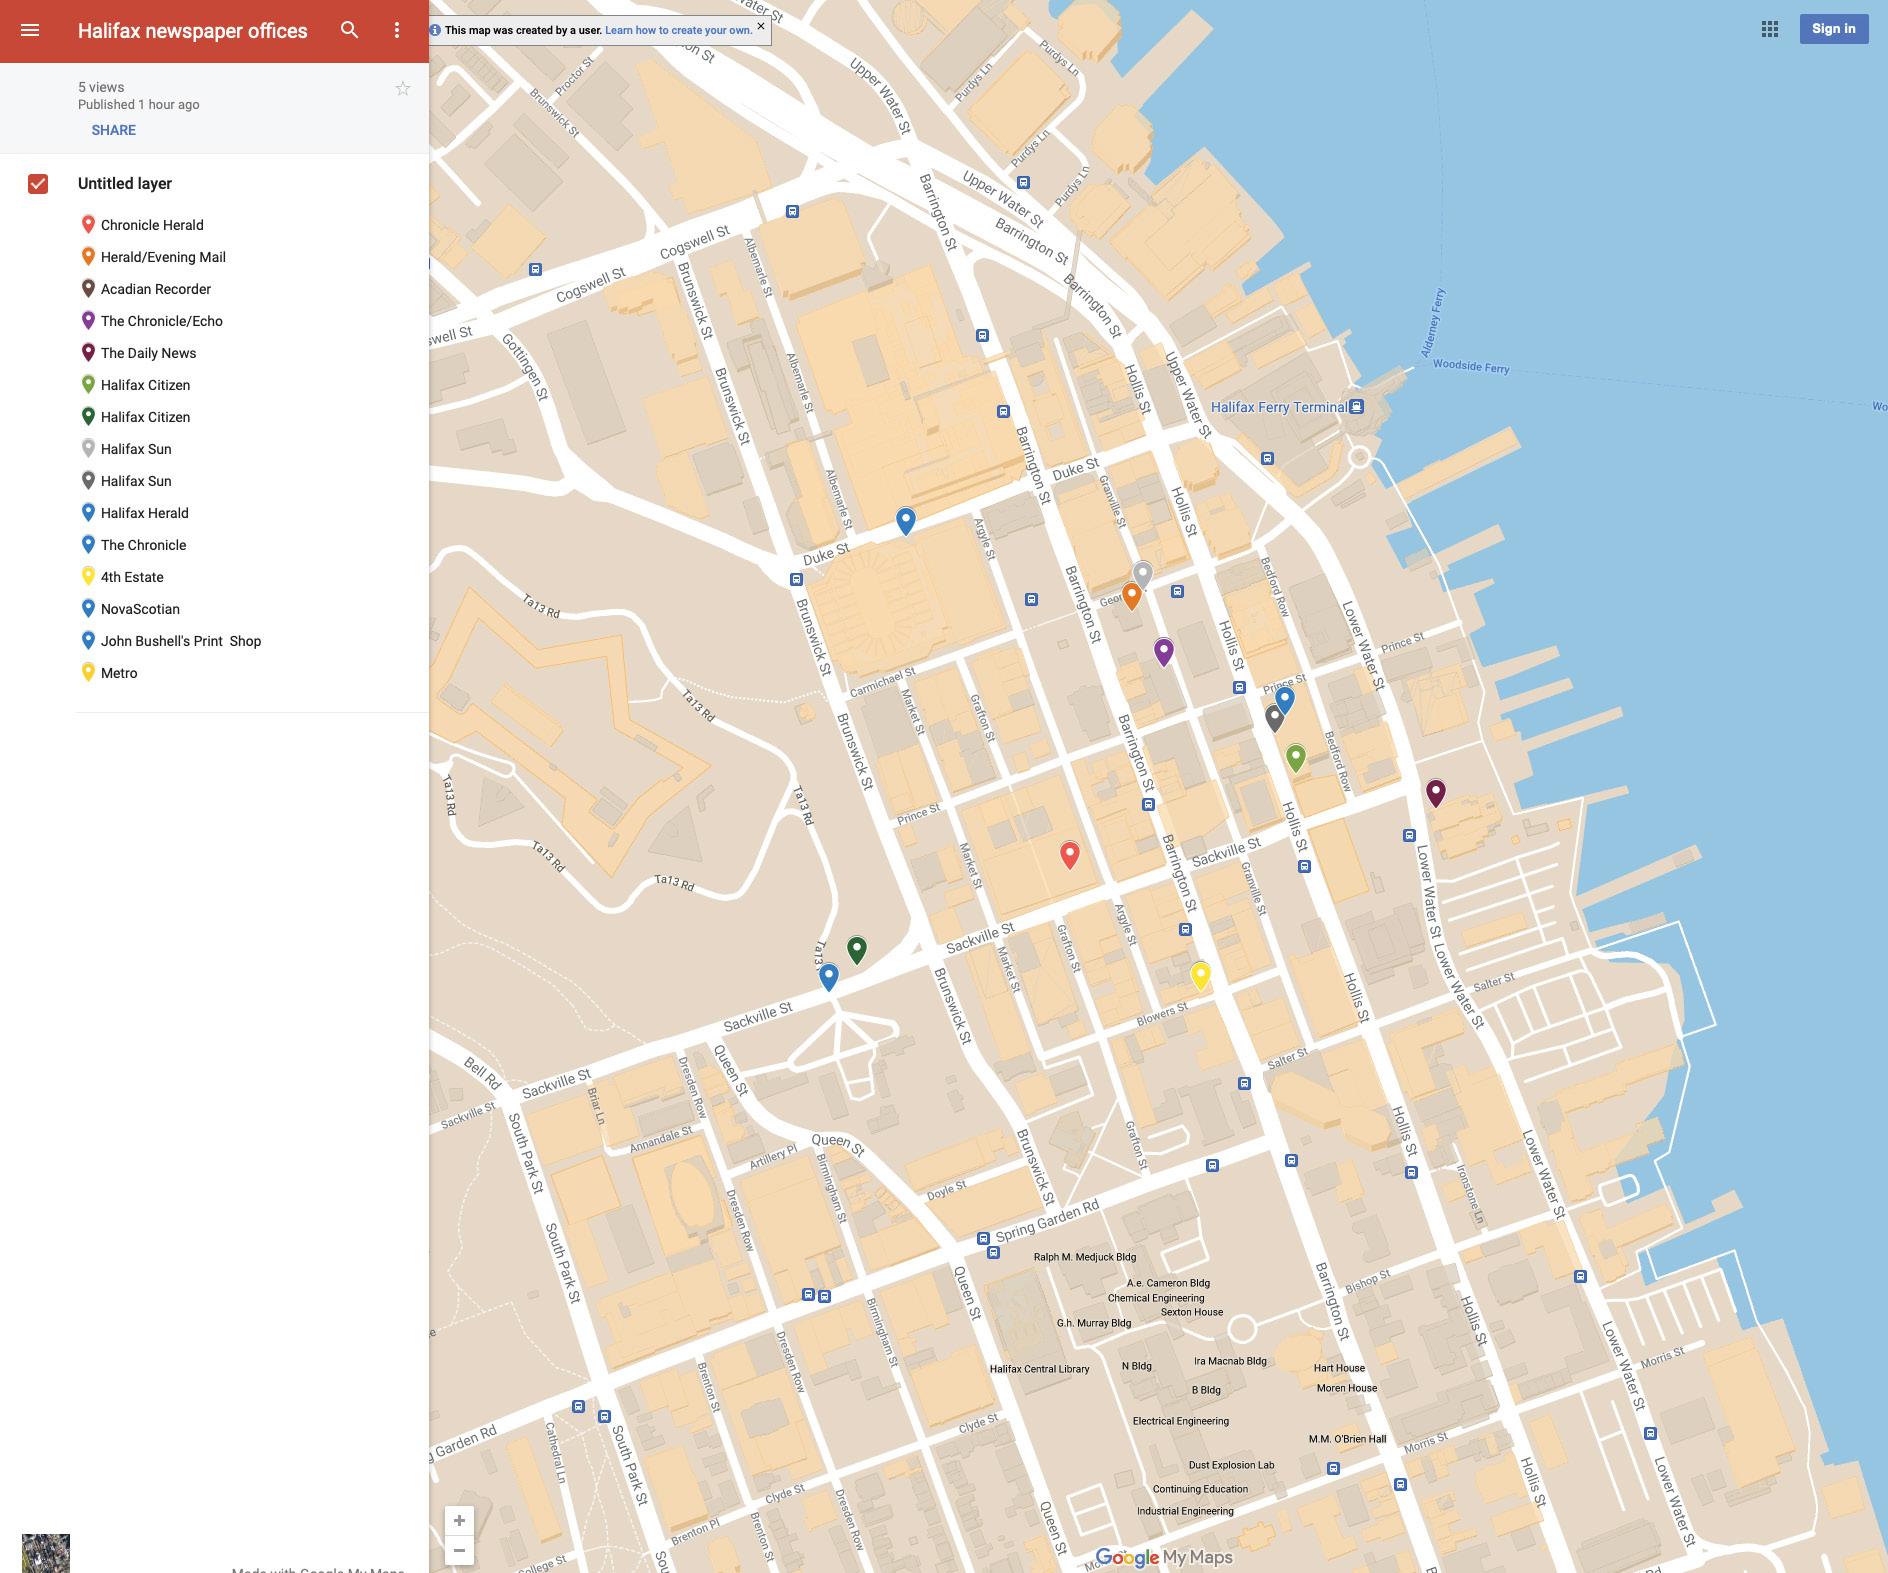Select the blue map pin beside the dark gray pin
The image size is (1888, 1573).
pyautogui.click(x=1285, y=699)
